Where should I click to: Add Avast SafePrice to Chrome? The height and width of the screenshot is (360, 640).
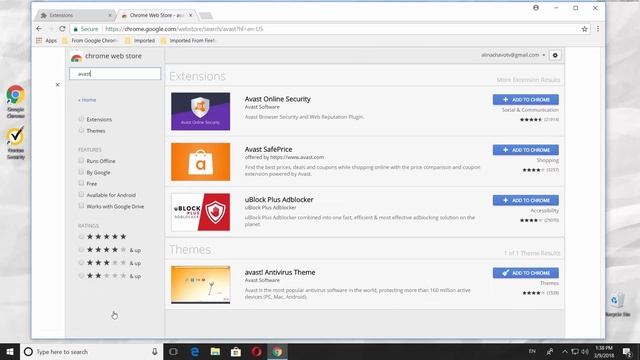(526, 150)
